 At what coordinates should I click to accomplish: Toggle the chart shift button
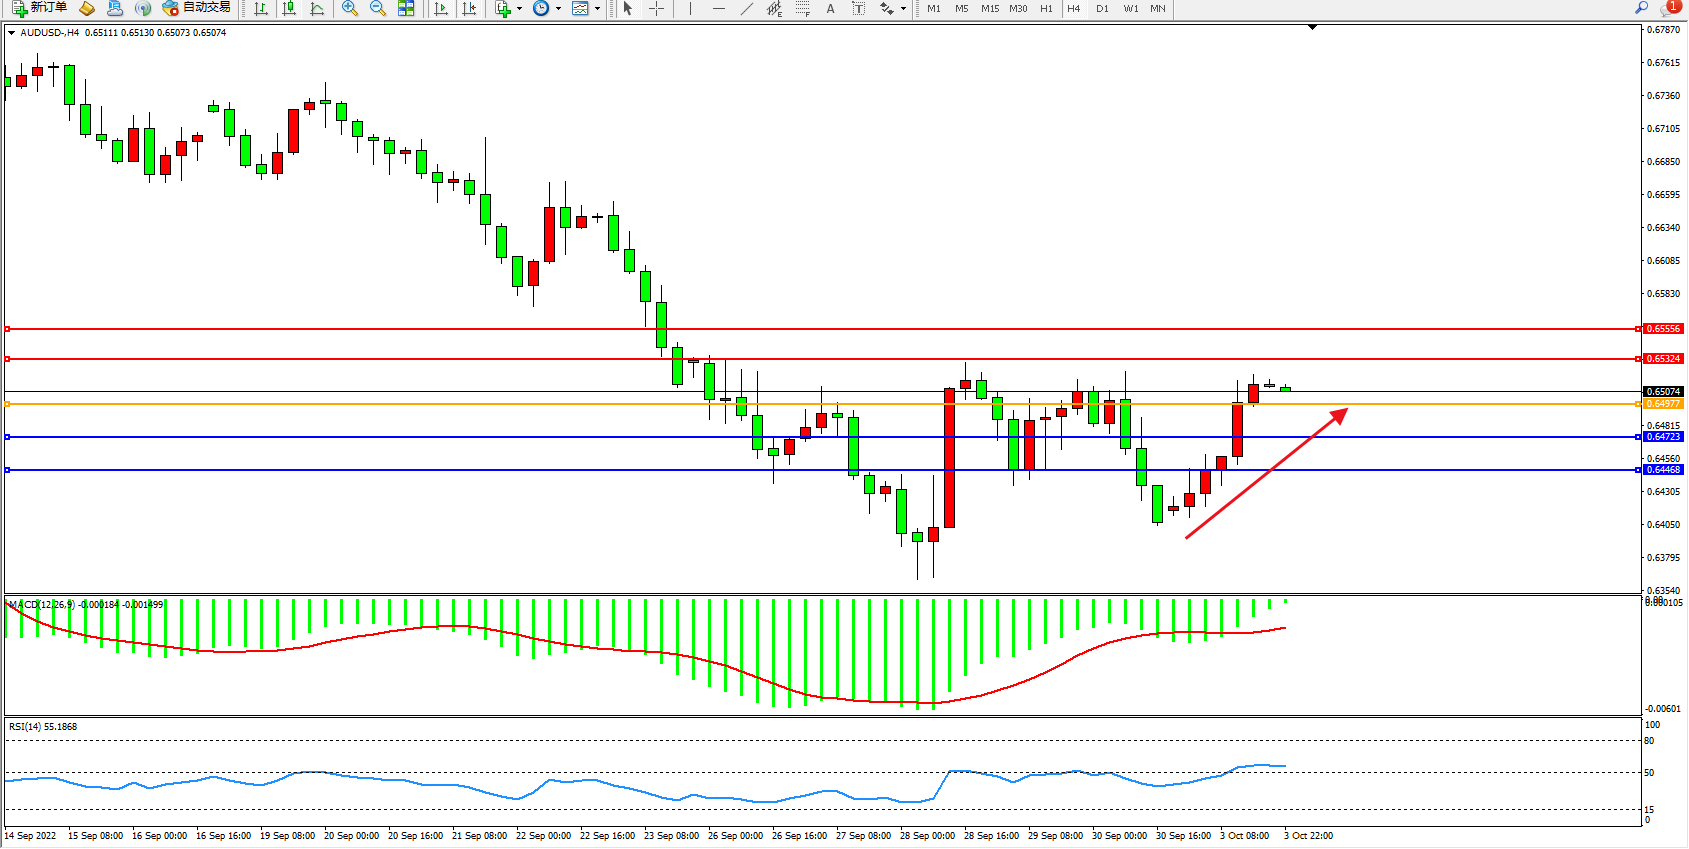tap(469, 8)
